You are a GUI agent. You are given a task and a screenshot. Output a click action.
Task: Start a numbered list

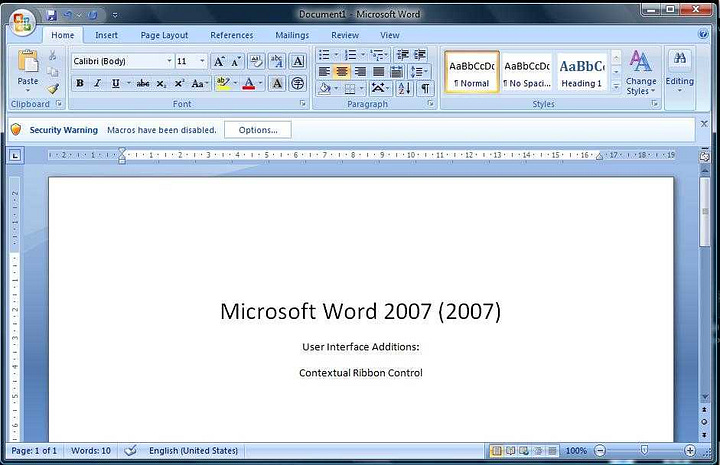(x=351, y=55)
